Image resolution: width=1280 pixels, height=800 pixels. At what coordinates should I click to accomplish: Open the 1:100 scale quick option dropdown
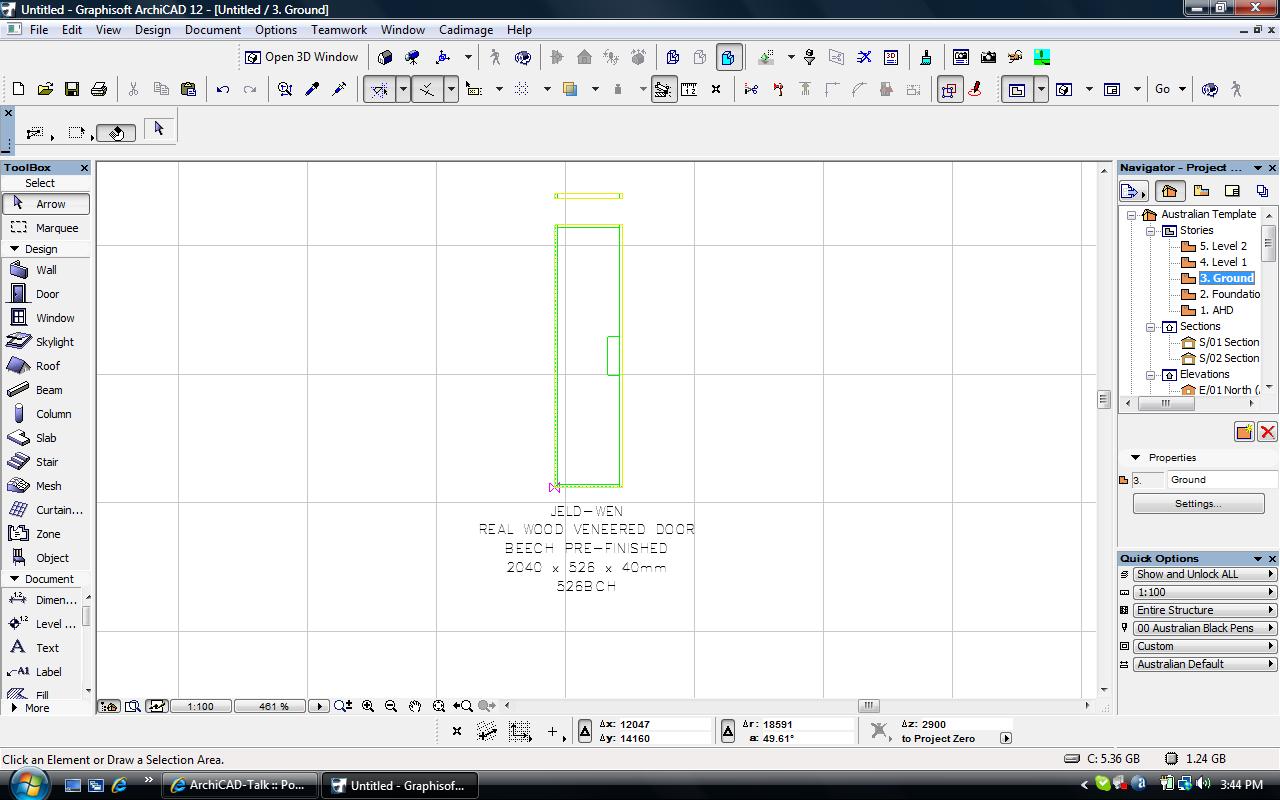coord(1205,592)
